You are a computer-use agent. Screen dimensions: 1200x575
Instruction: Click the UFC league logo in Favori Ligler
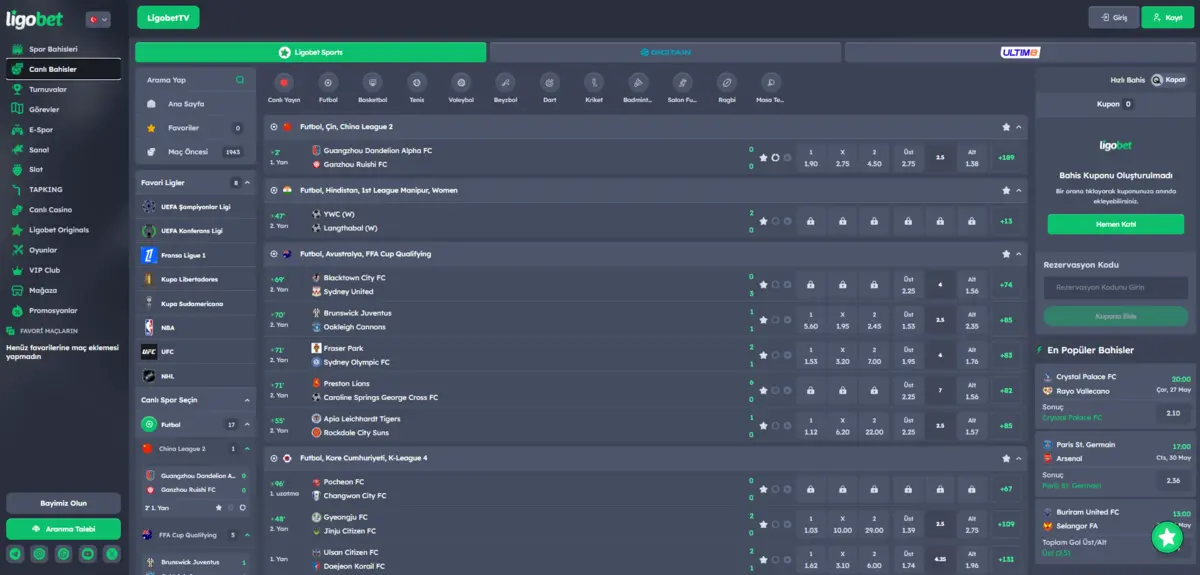coord(148,352)
